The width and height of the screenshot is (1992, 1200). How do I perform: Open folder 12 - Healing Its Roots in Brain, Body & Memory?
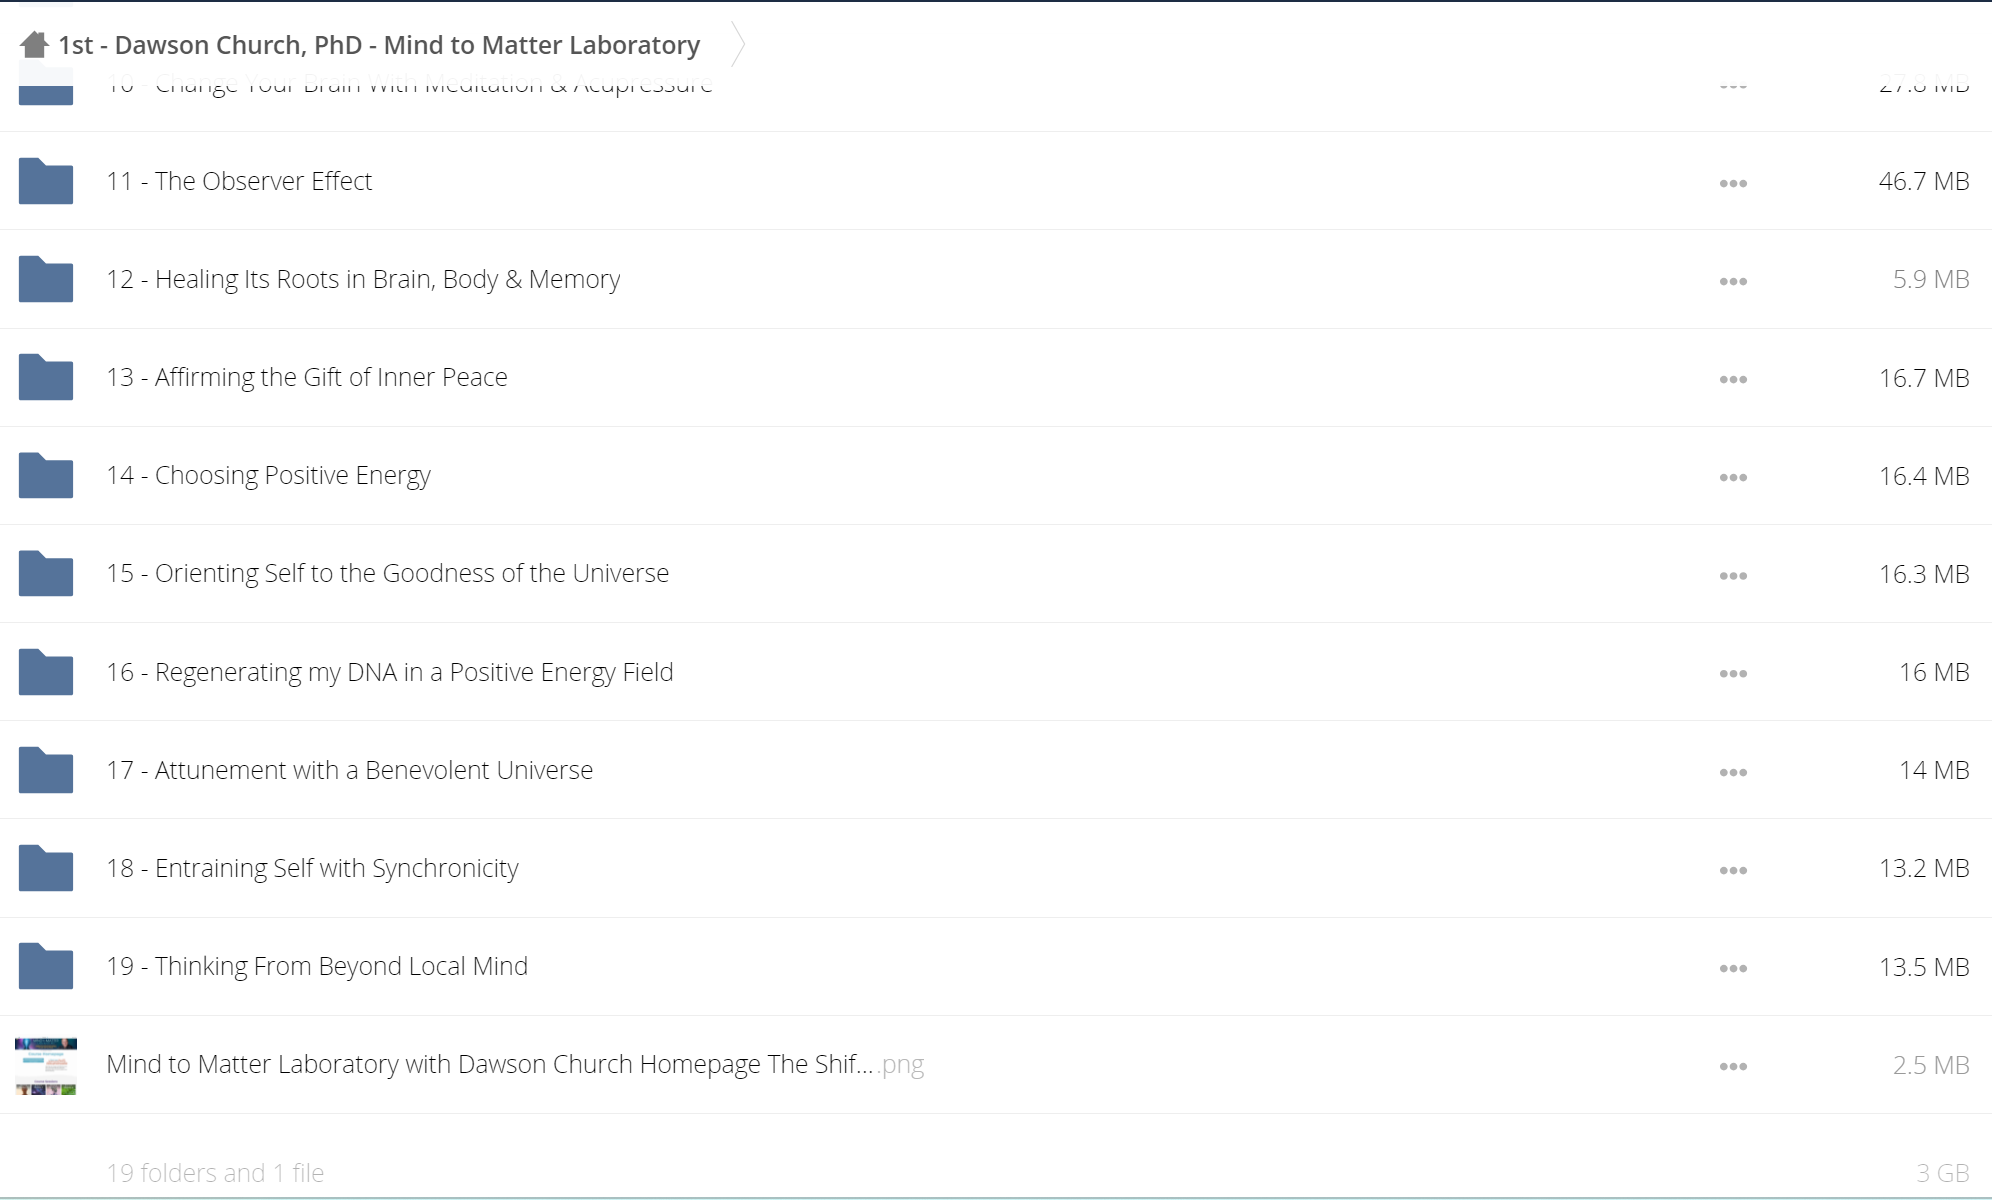tap(363, 279)
